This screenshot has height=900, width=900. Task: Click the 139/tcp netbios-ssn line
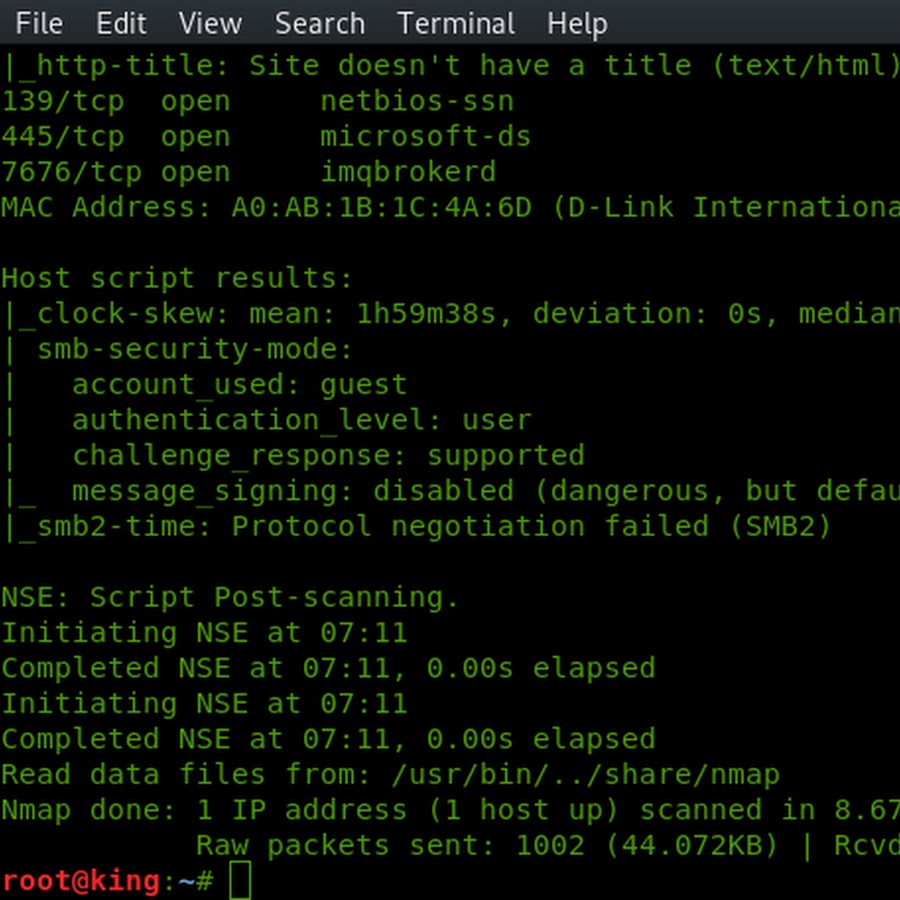pyautogui.click(x=258, y=102)
